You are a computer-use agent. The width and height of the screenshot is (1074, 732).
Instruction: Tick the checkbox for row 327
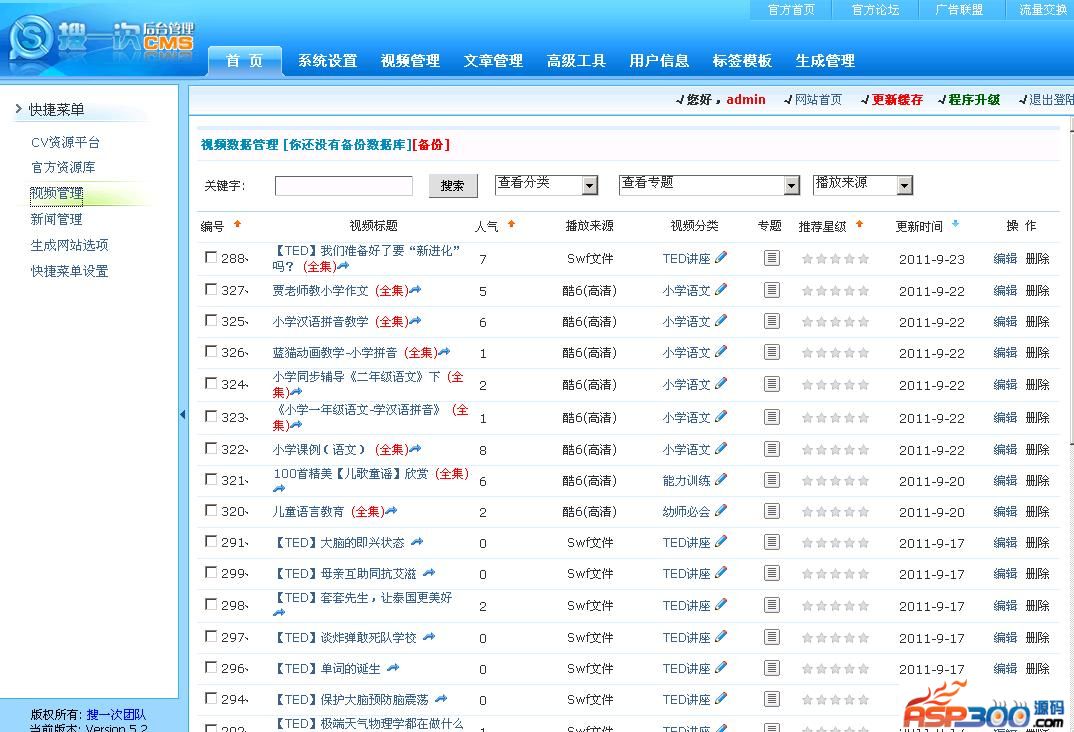click(211, 290)
